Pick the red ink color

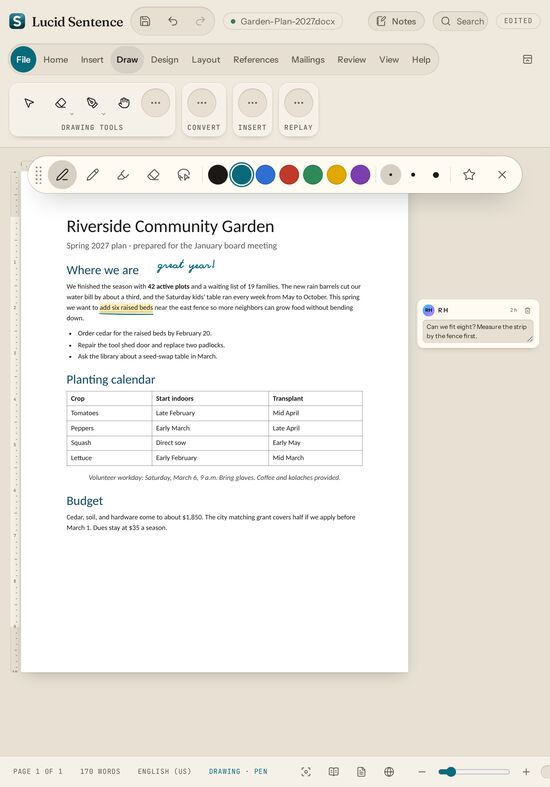pos(289,175)
